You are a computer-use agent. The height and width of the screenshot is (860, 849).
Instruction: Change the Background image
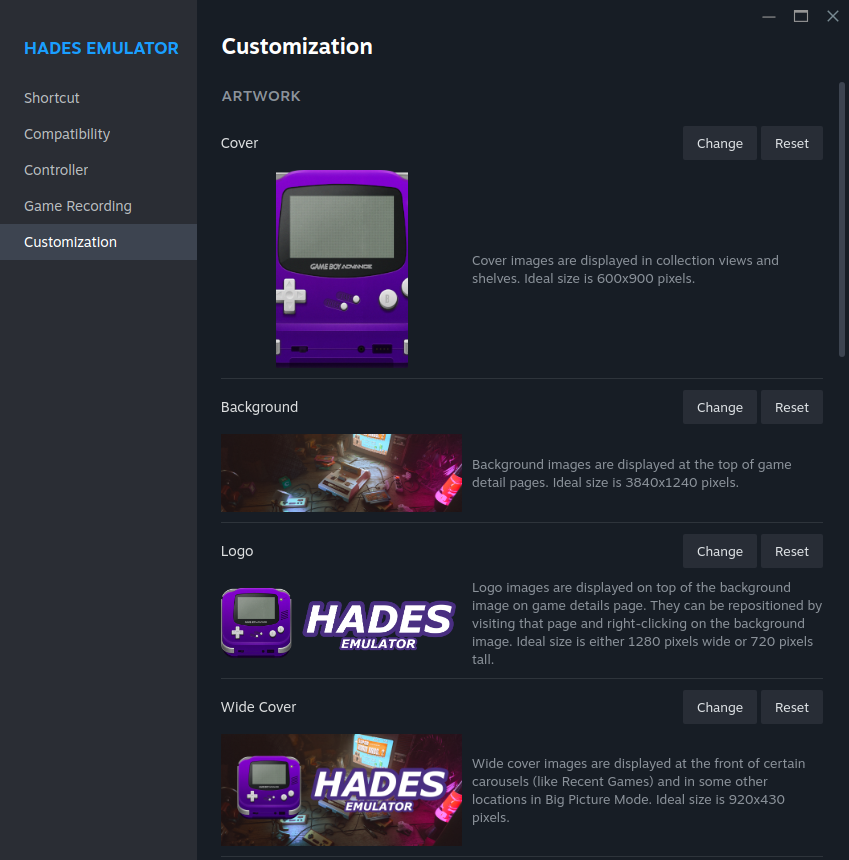[x=719, y=407]
